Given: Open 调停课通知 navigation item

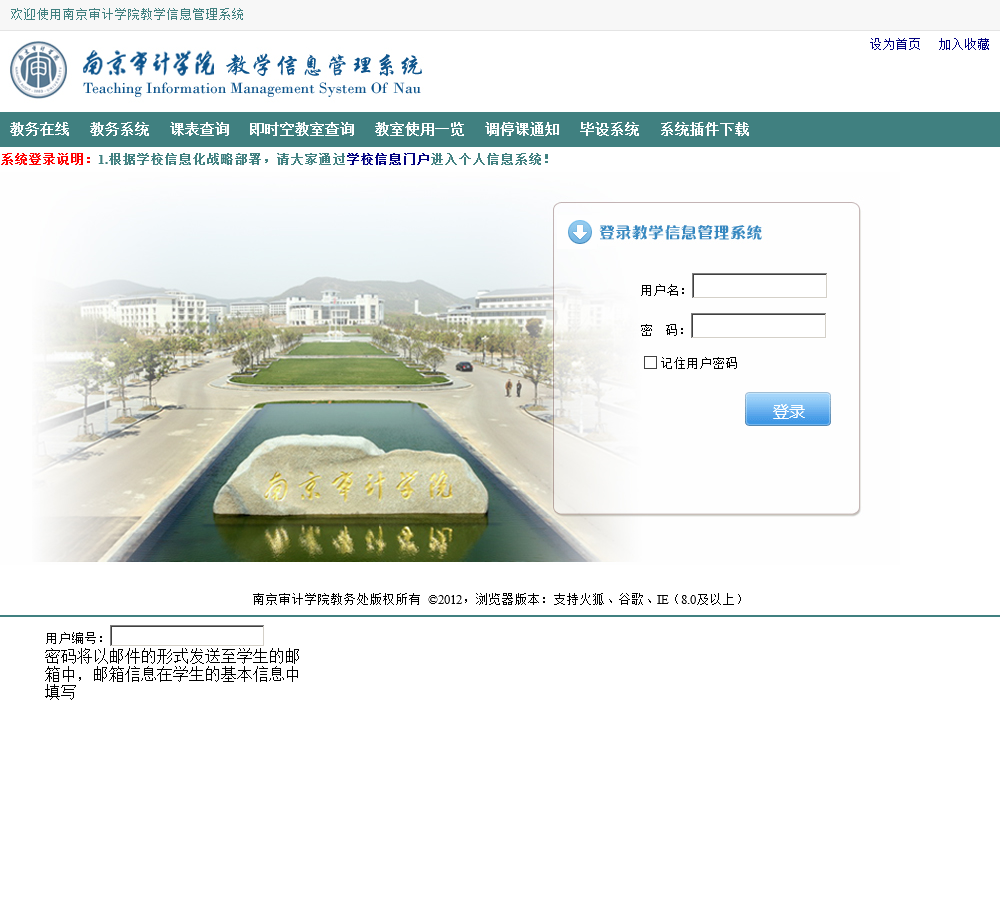Looking at the screenshot, I should (522, 129).
